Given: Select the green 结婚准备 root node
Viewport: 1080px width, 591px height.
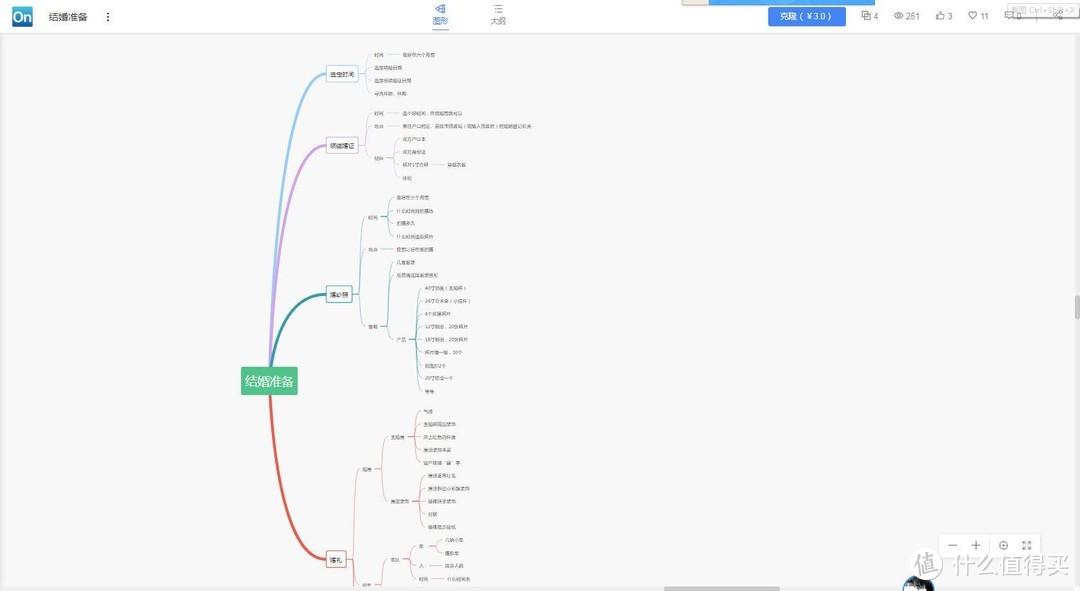Looking at the screenshot, I should (269, 381).
